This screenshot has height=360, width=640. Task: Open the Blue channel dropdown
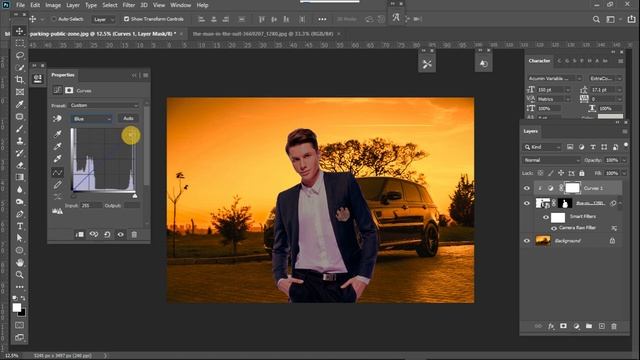(91, 118)
